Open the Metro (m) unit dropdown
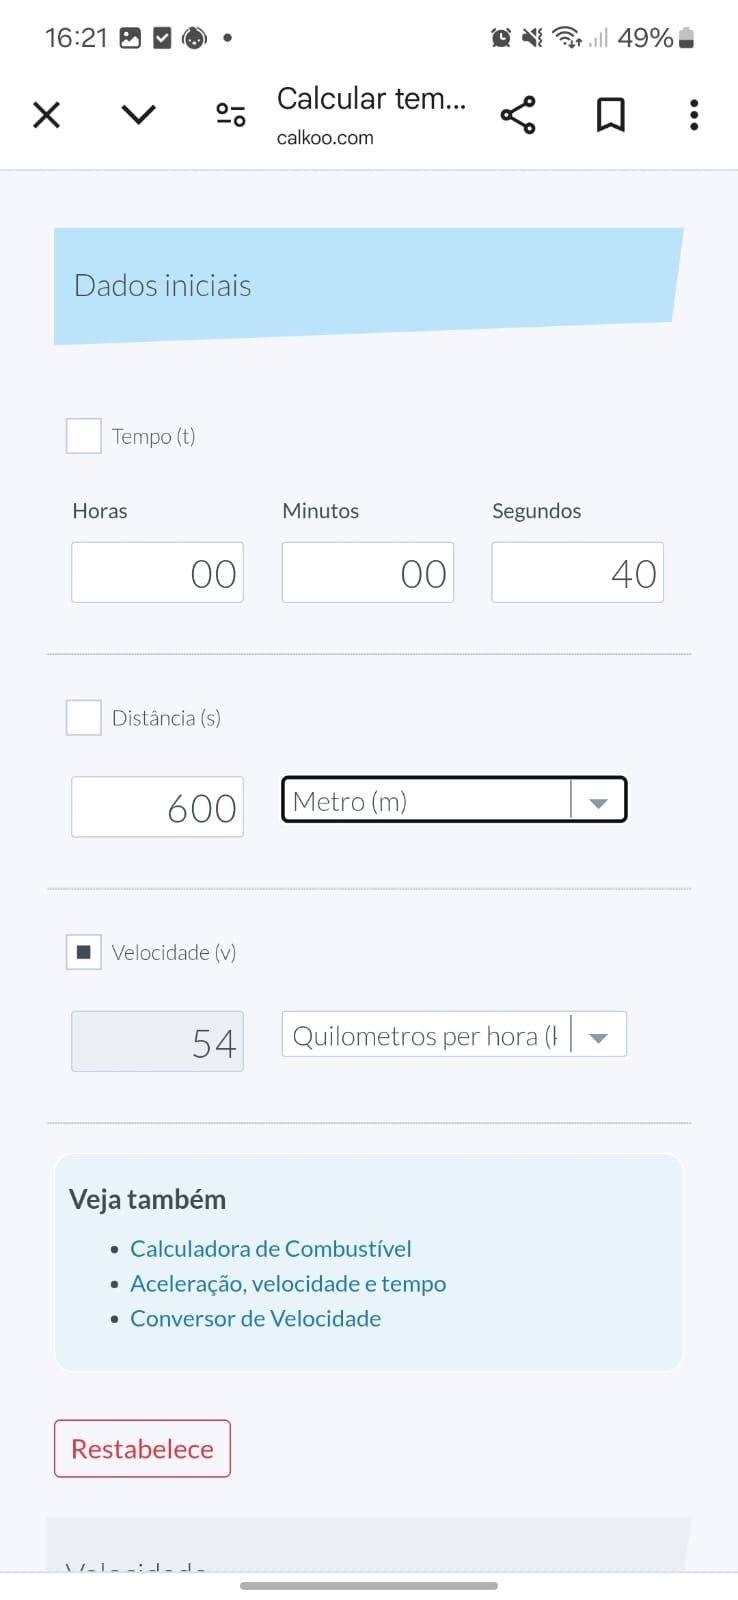Screen dimensions: 738x1600 (454, 801)
